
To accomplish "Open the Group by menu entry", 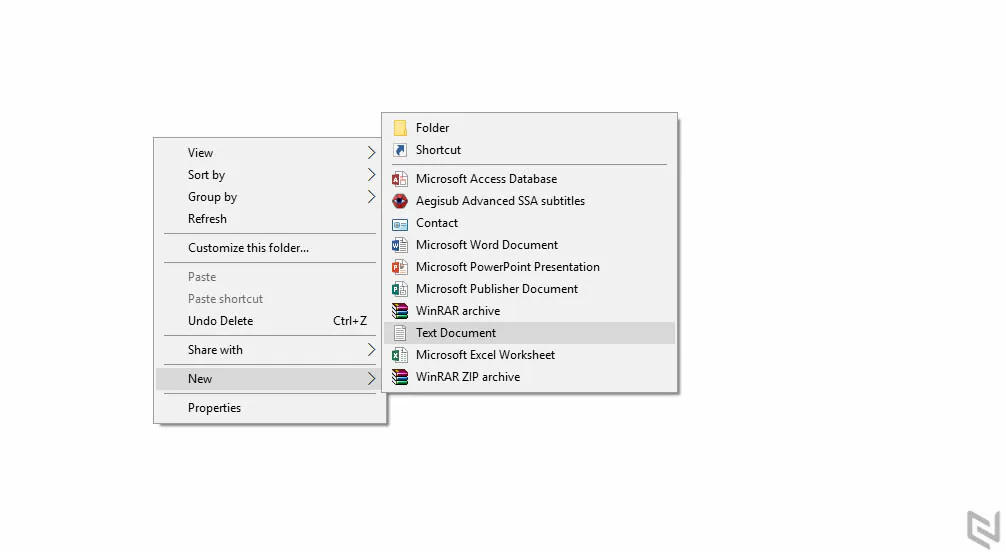I will tap(270, 196).
